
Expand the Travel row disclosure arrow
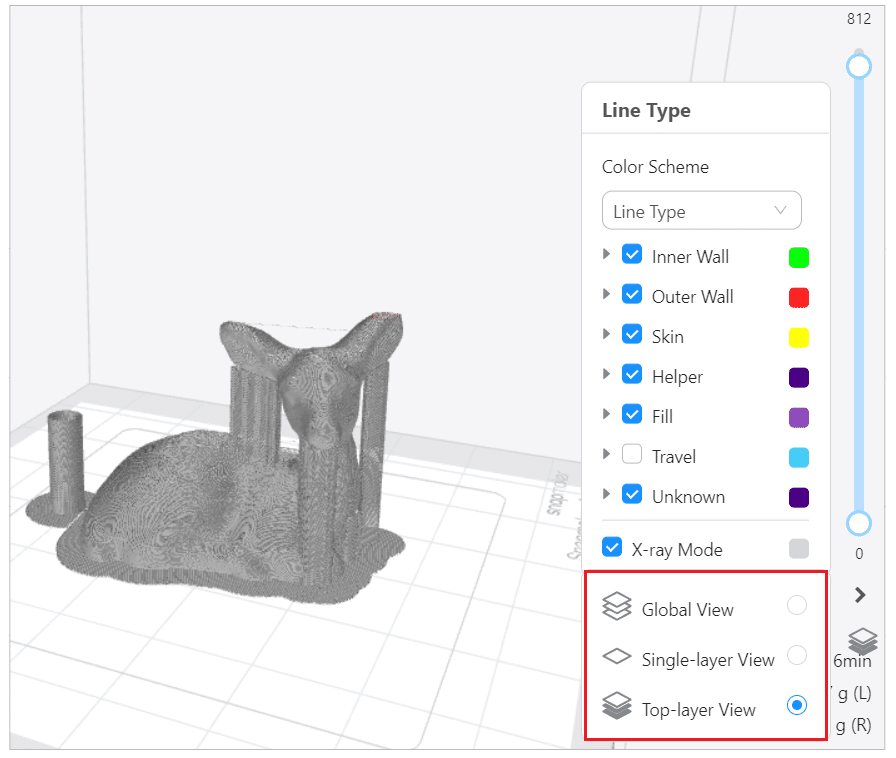607,454
